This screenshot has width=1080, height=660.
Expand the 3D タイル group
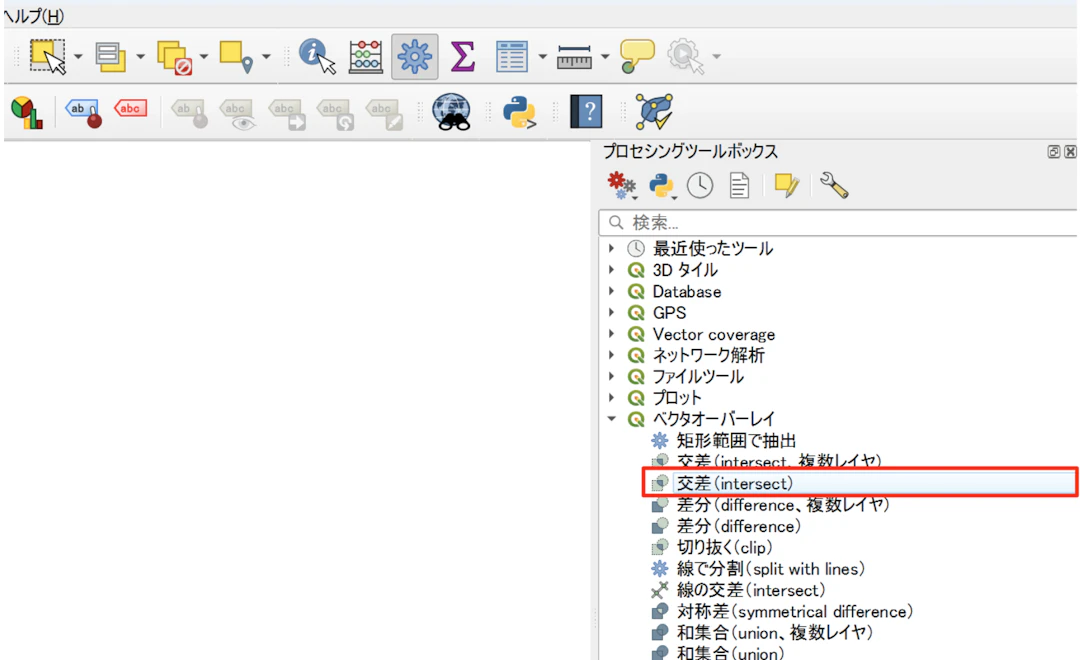pyautogui.click(x=611, y=269)
